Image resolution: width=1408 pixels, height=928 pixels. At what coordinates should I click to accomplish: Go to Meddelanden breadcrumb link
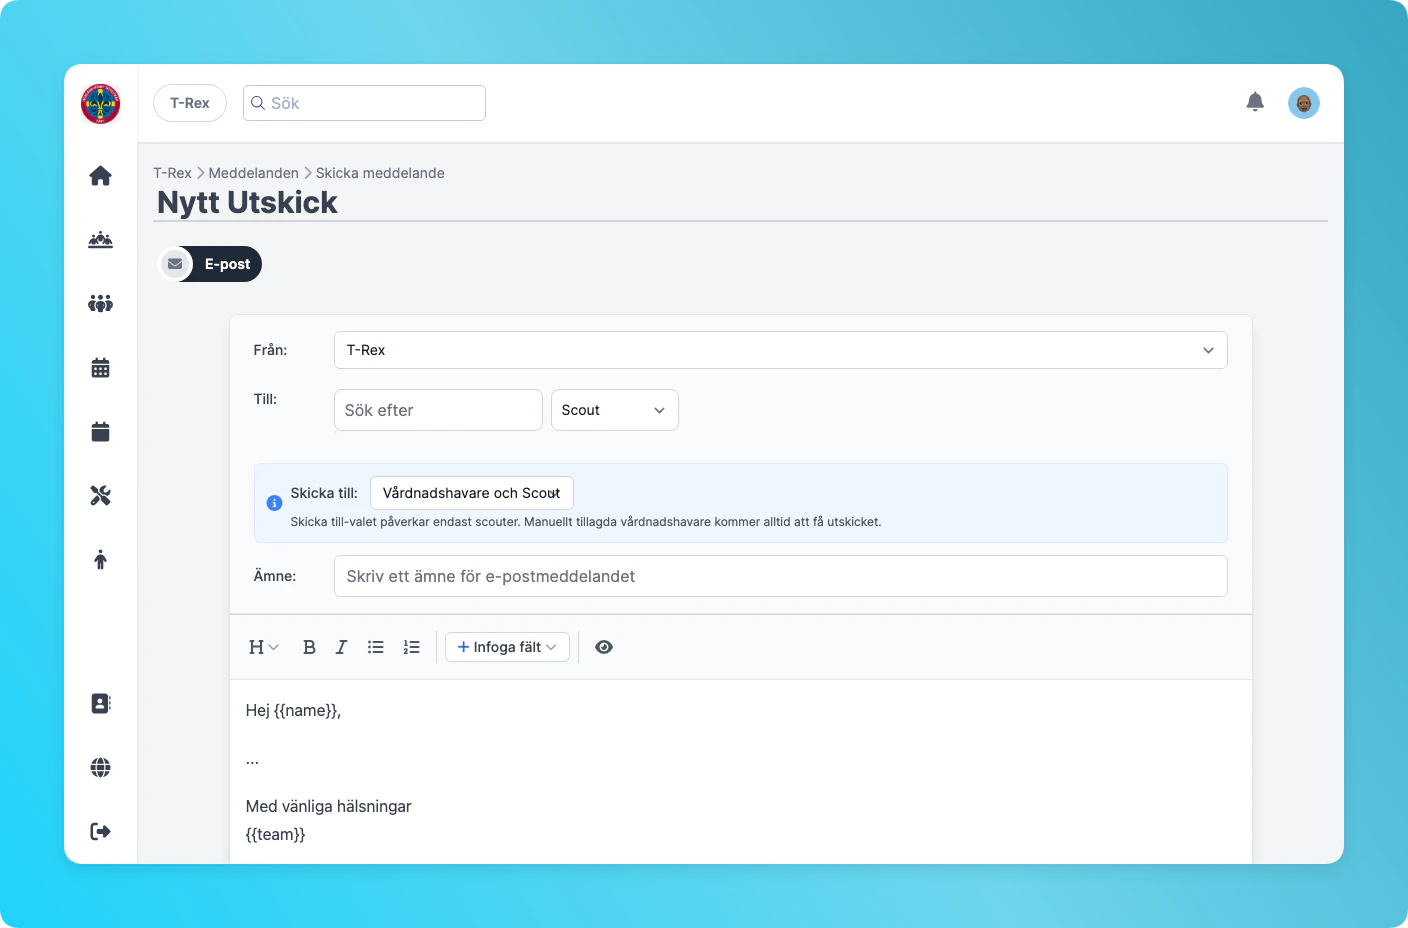click(253, 173)
